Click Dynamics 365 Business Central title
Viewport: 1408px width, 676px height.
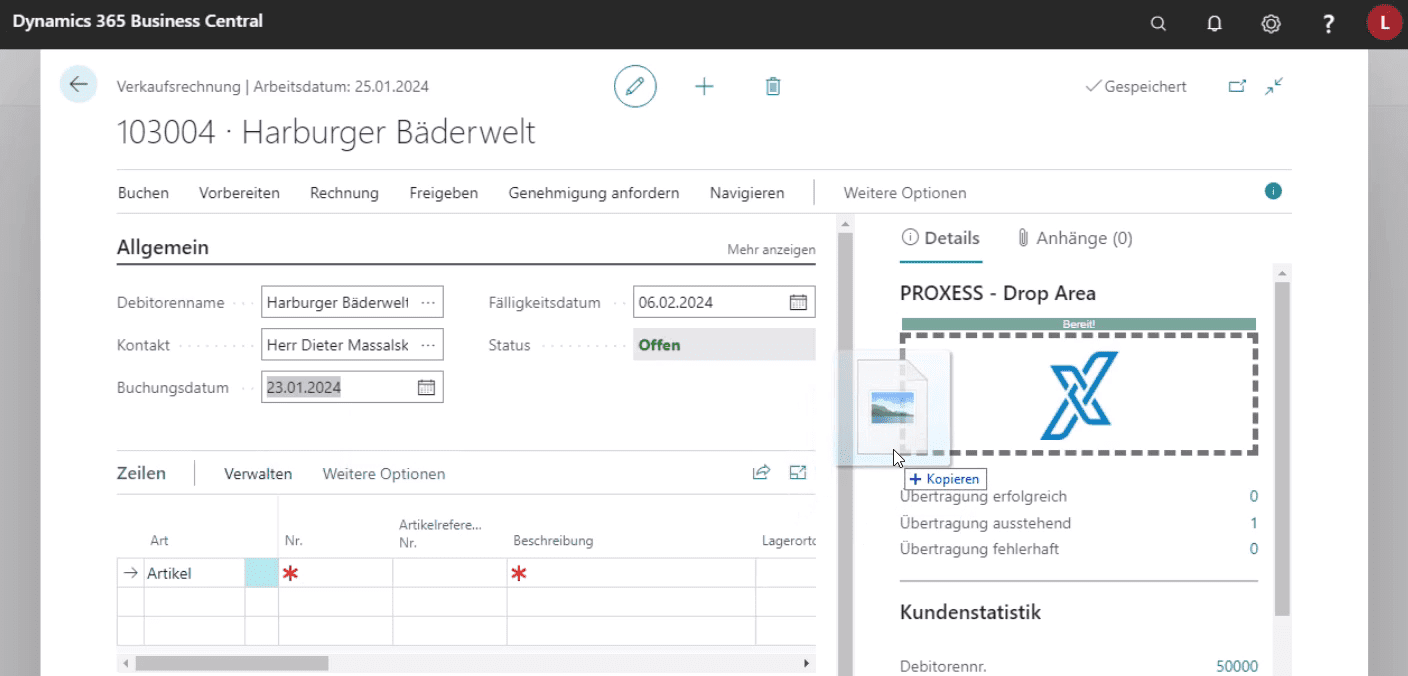(138, 21)
